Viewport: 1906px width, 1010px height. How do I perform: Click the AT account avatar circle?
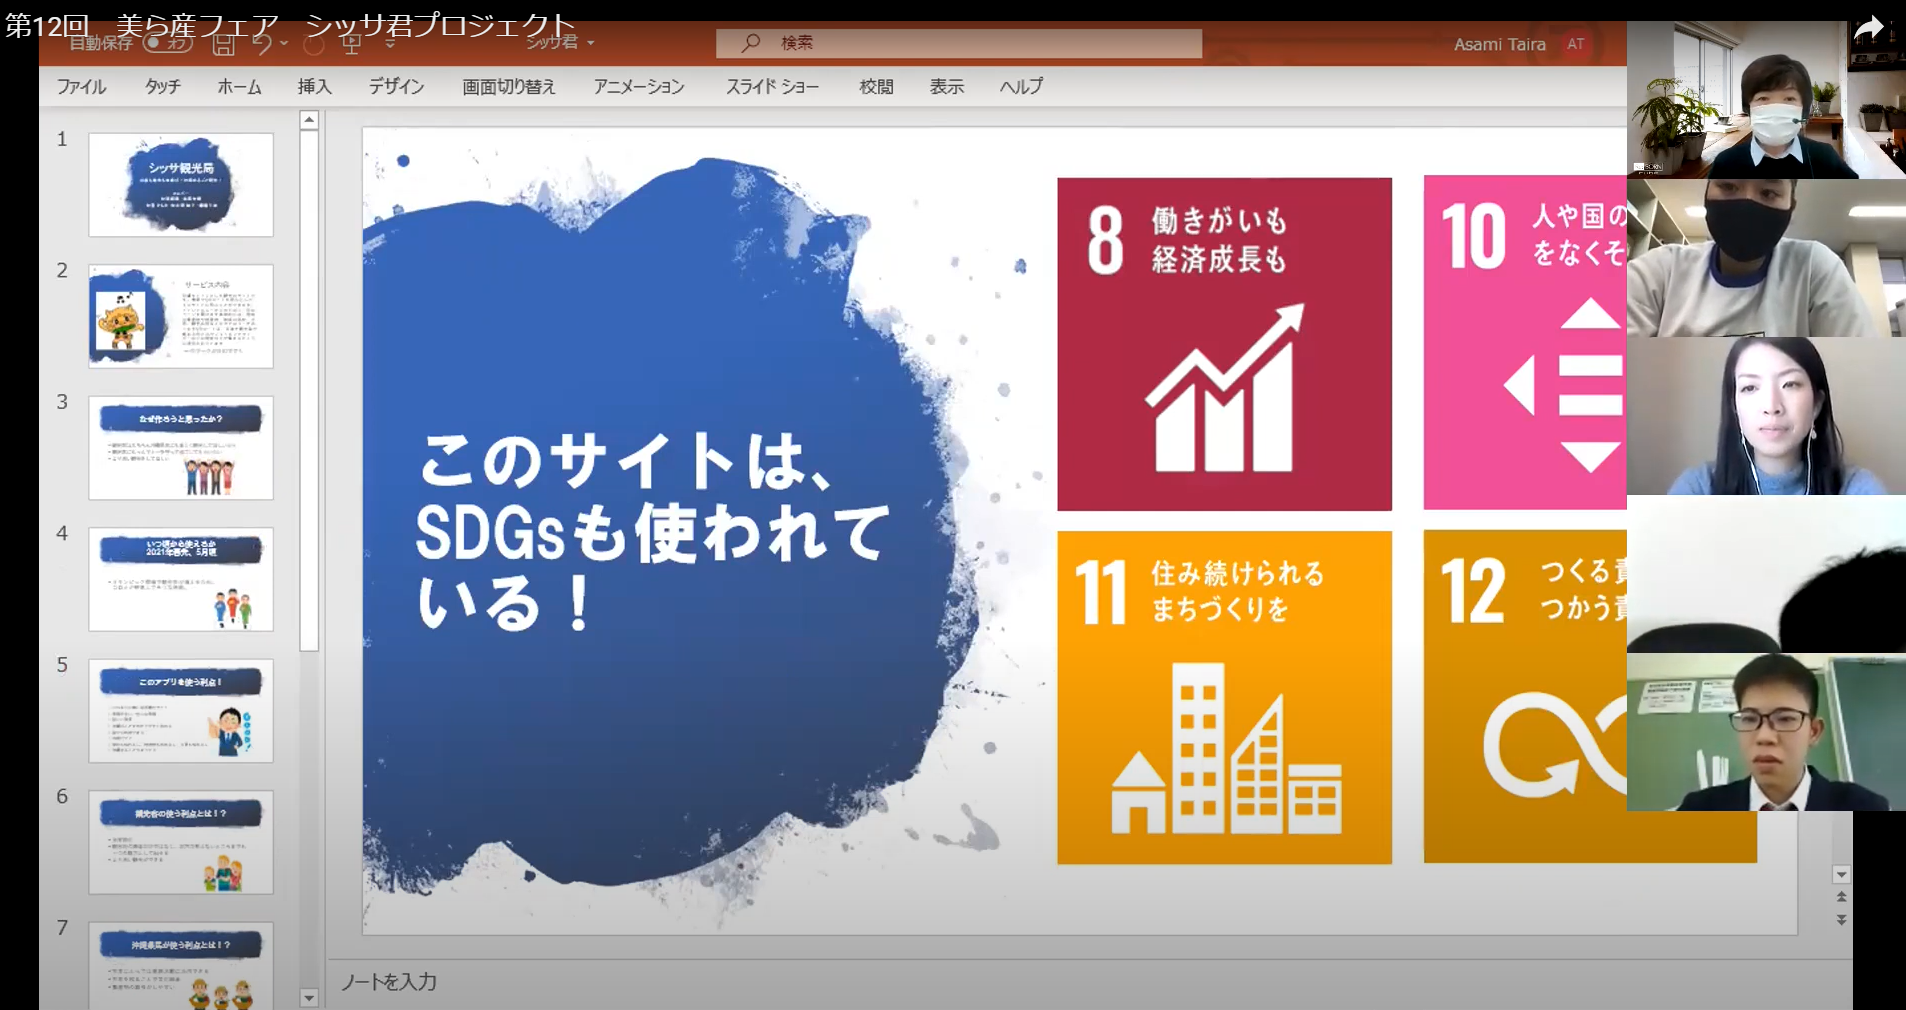(x=1575, y=44)
